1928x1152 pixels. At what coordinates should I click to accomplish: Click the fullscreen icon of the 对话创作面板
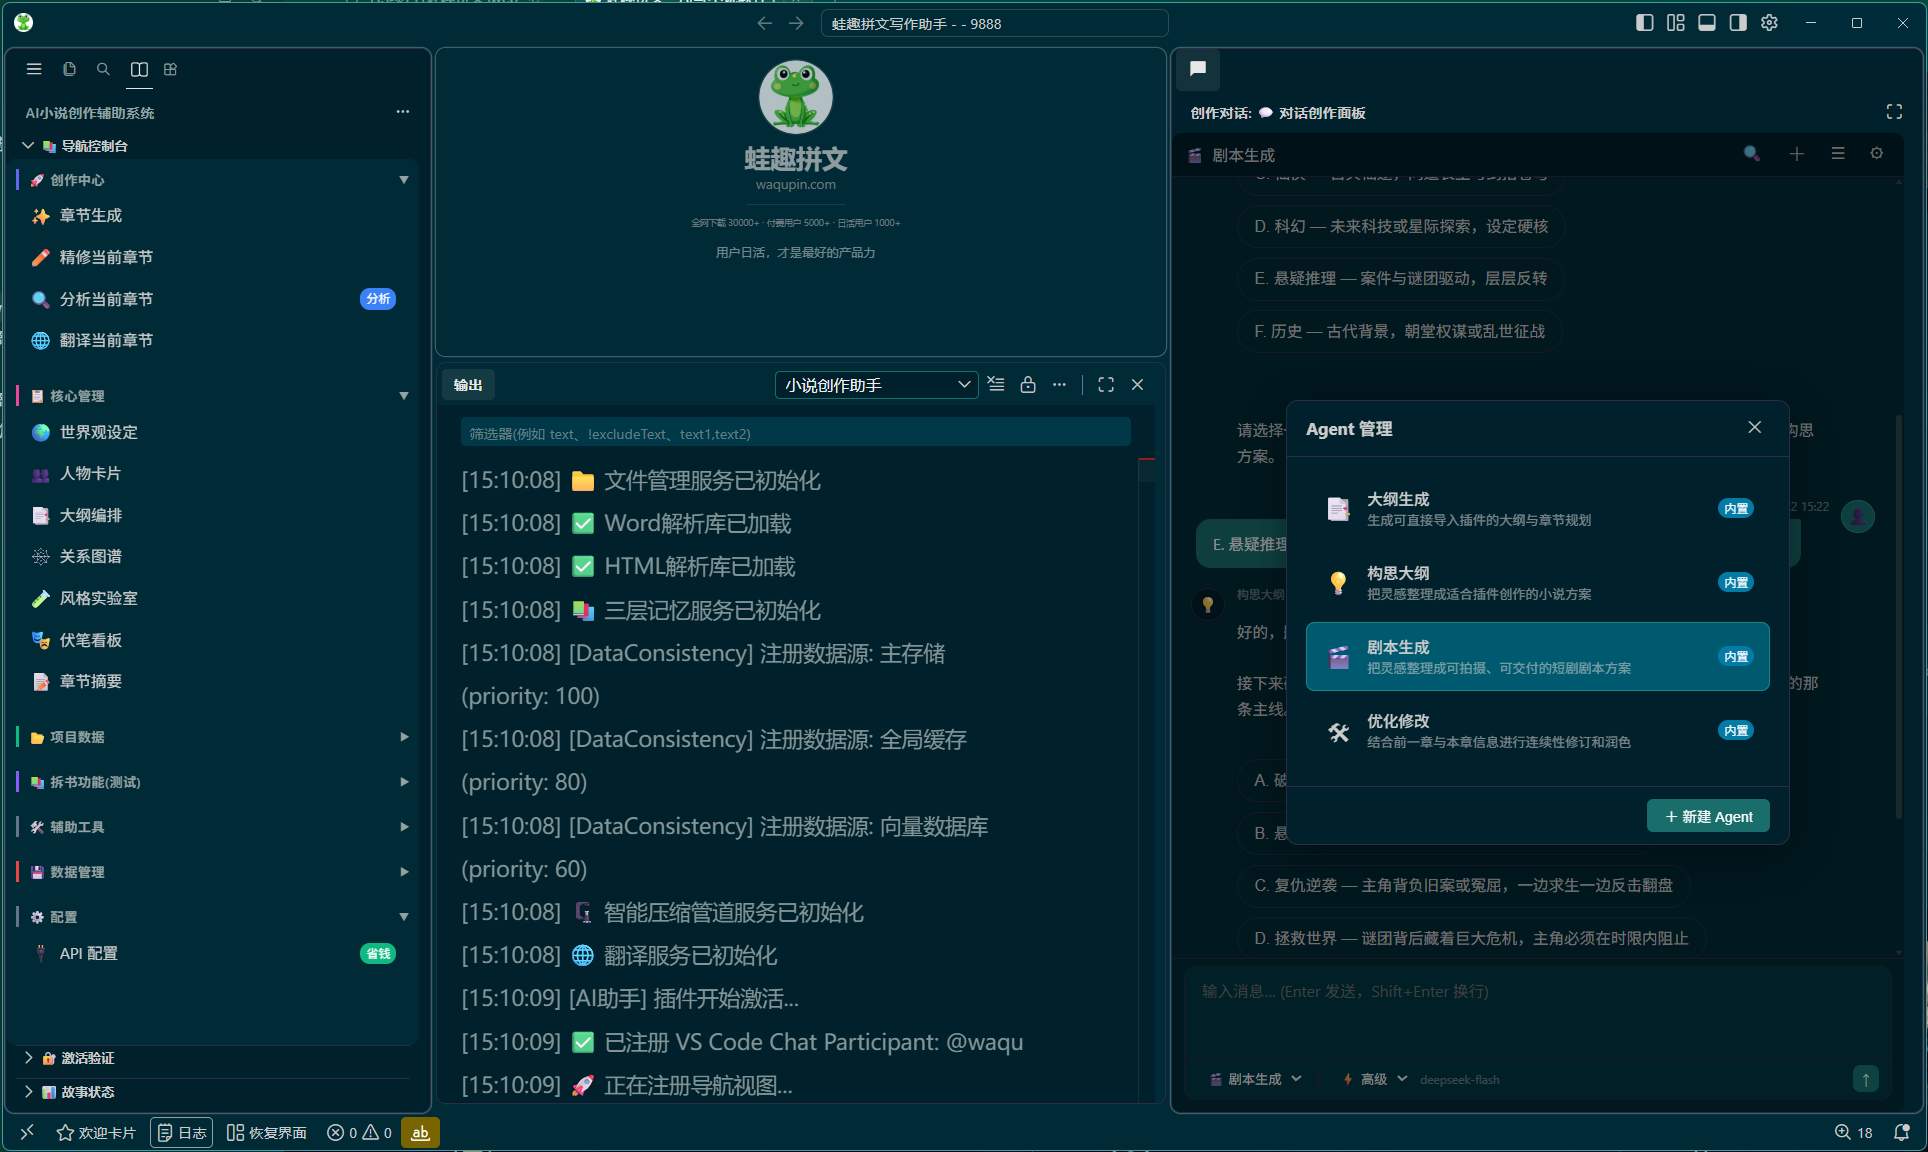coord(1894,112)
